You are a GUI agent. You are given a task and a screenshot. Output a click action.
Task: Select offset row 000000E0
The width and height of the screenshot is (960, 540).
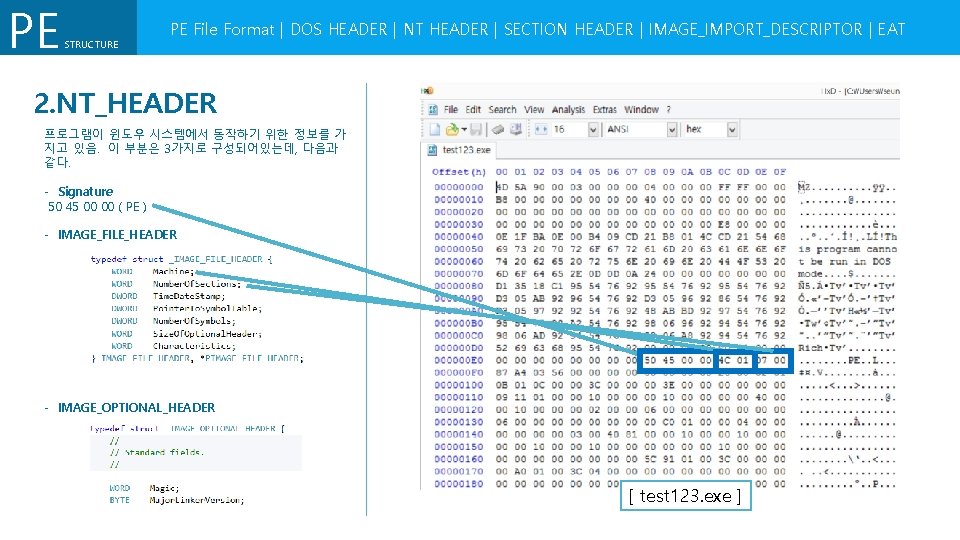[x=459, y=360]
